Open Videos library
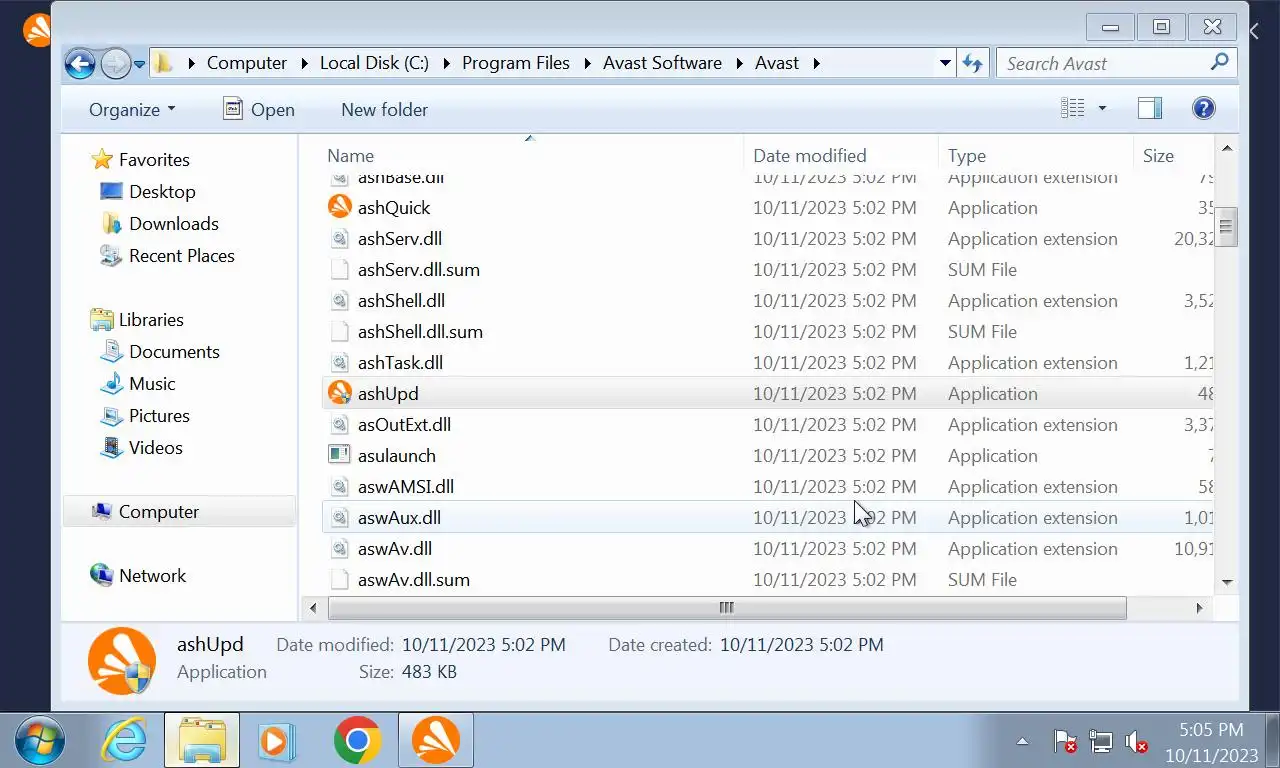This screenshot has width=1280, height=768. [x=155, y=447]
